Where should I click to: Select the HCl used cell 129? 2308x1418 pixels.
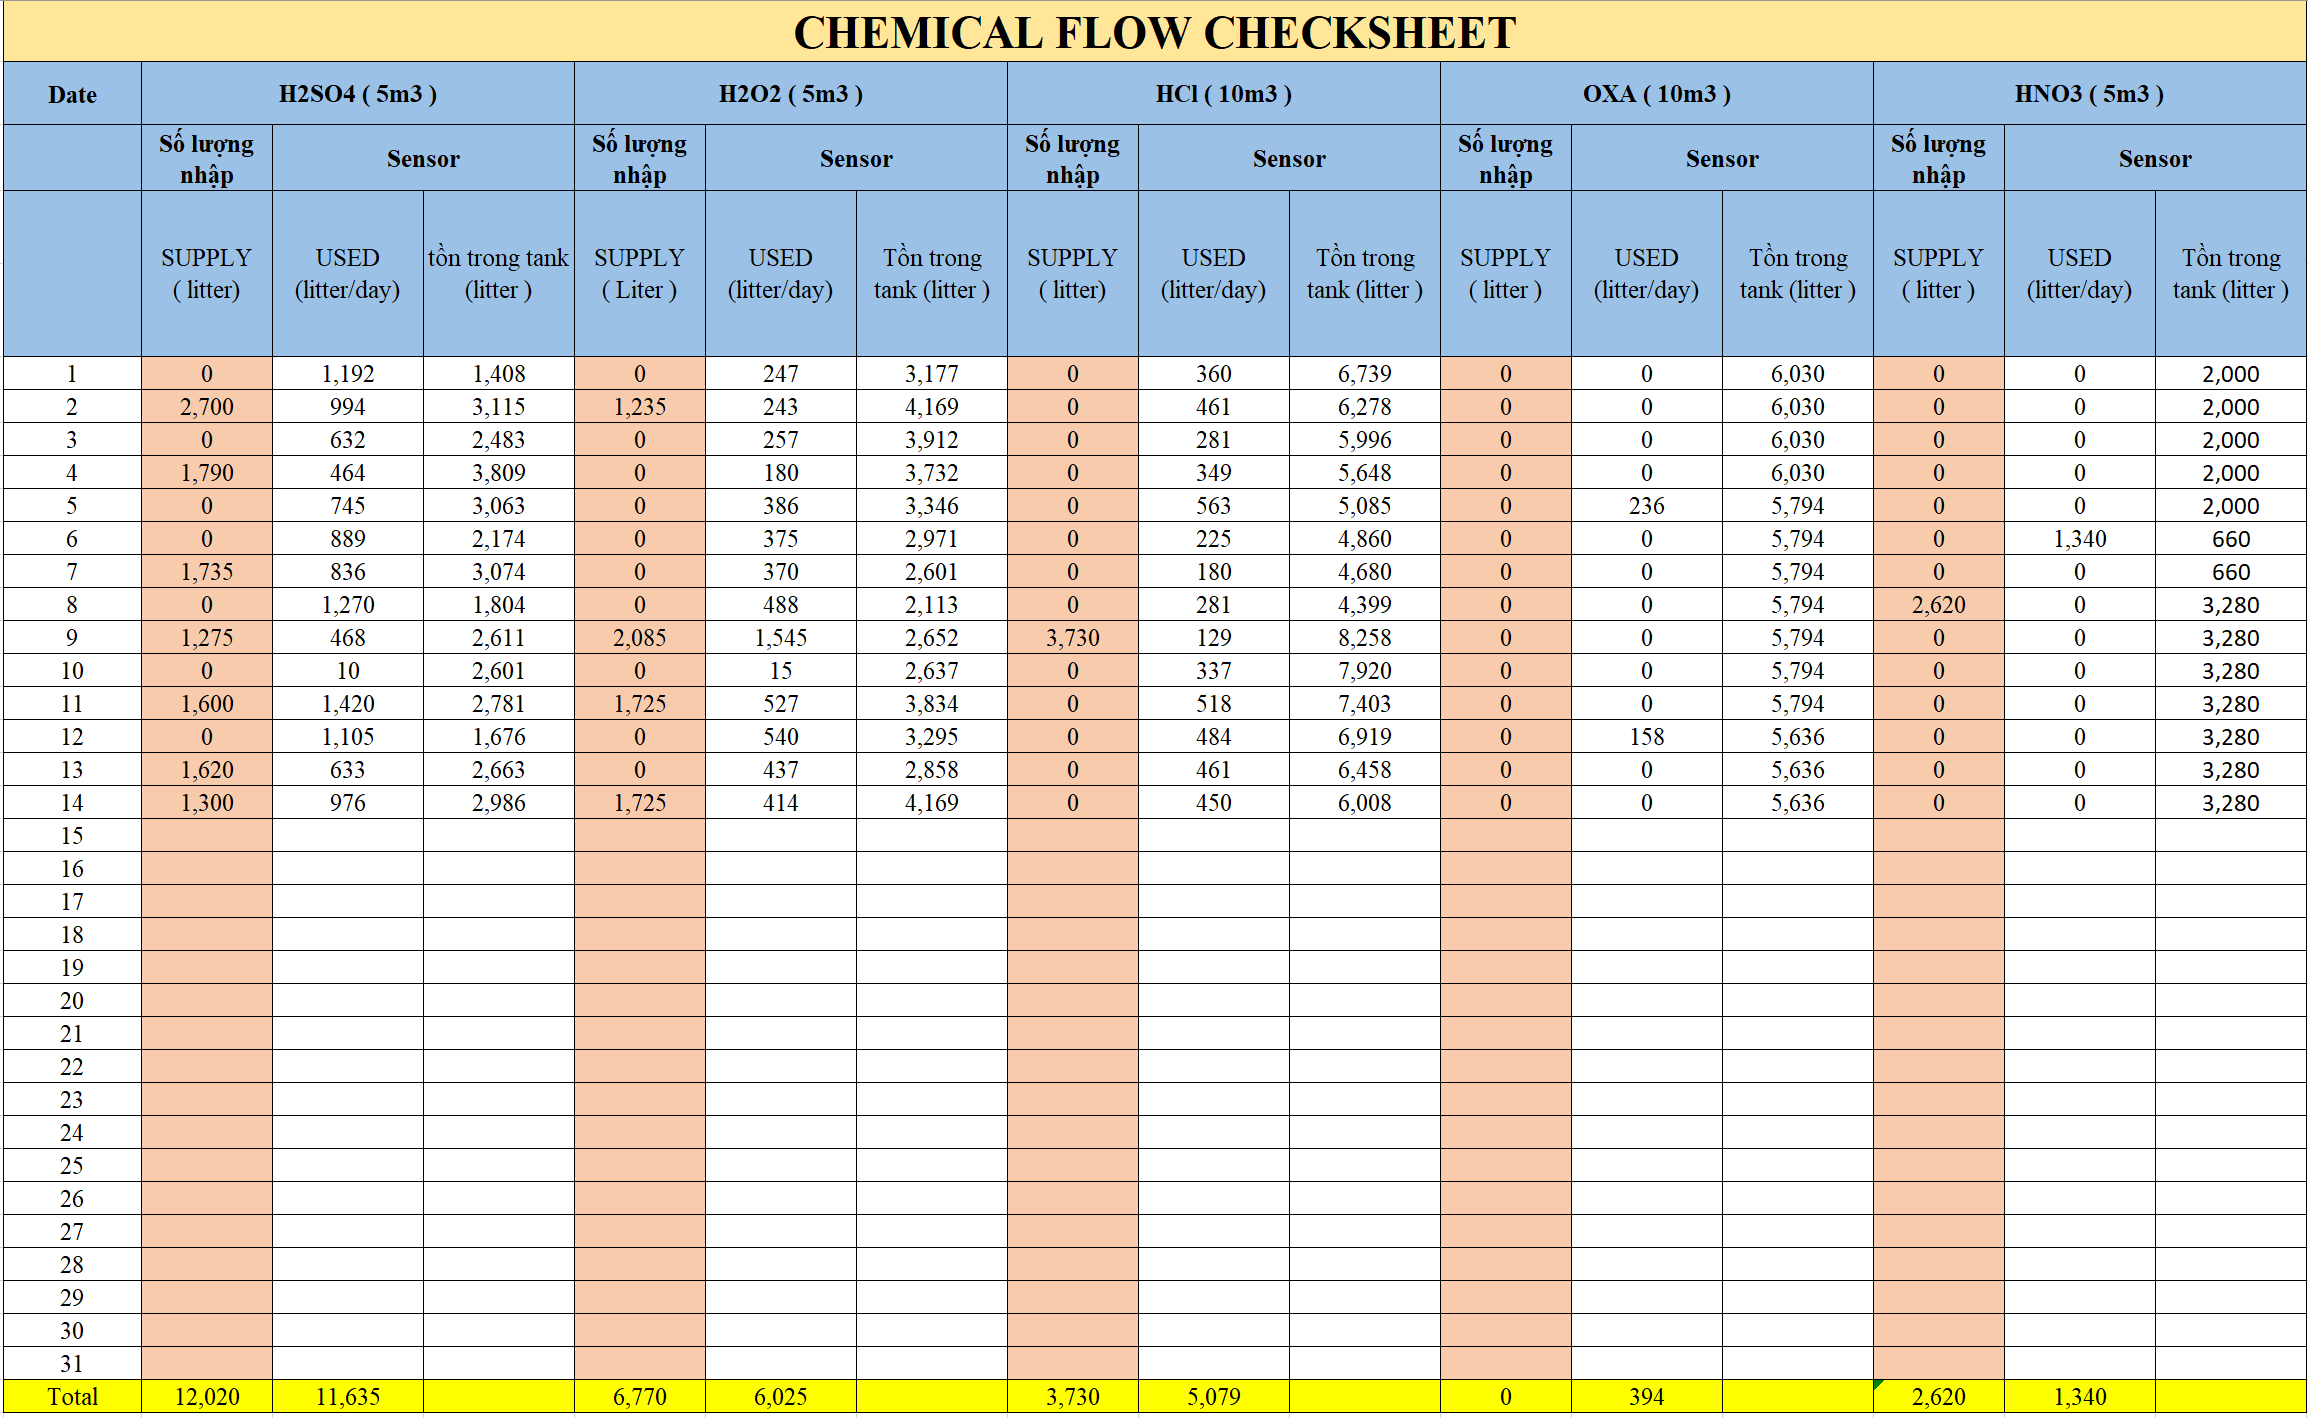1214,638
